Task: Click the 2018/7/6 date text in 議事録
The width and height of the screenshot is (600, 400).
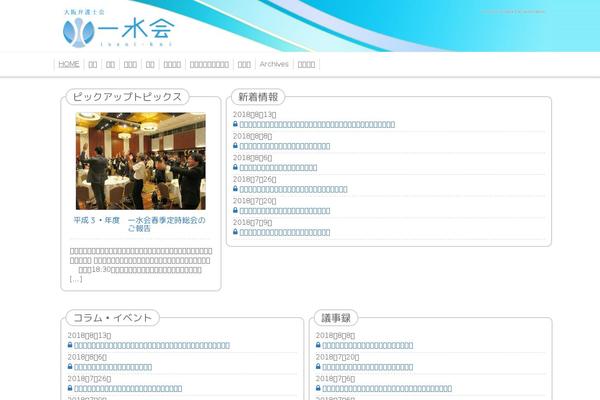Action: (335, 379)
